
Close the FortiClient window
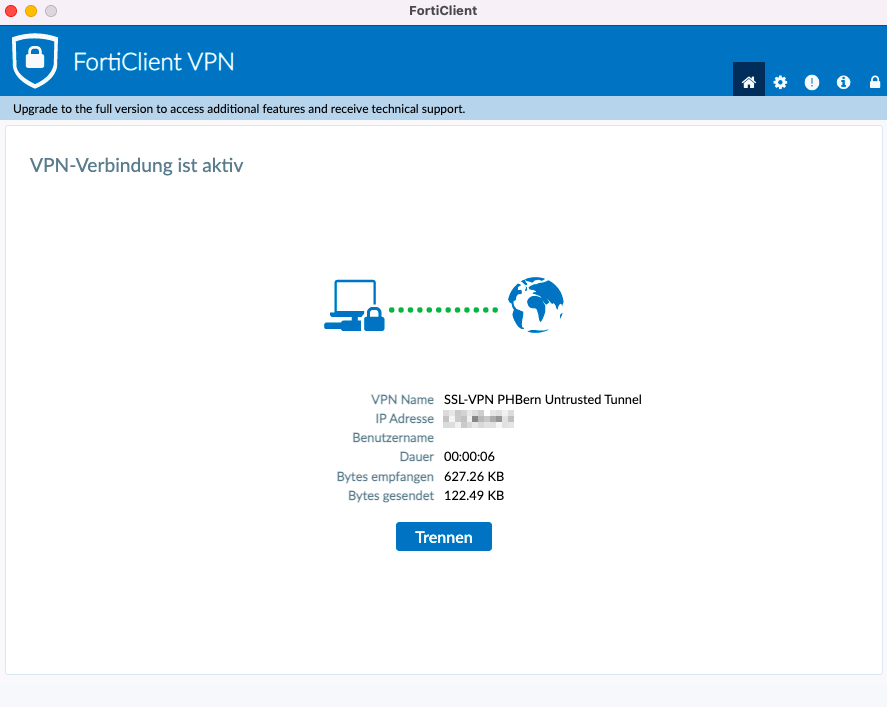(x=12, y=11)
